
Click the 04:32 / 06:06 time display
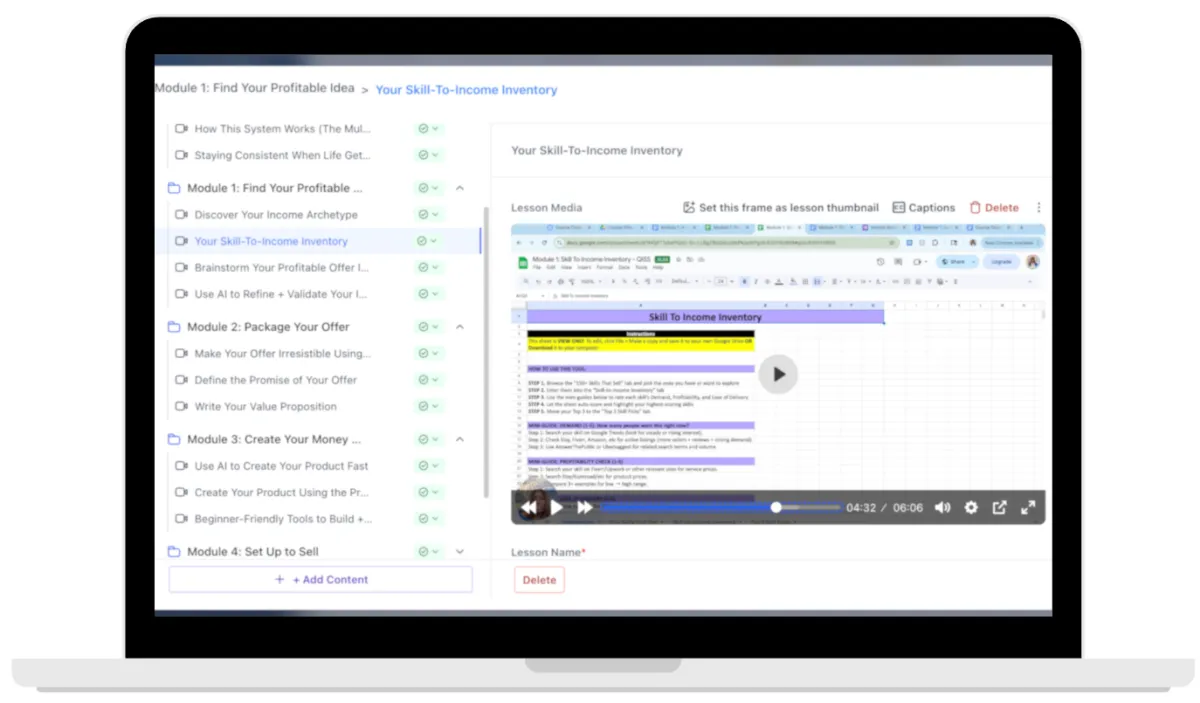pyautogui.click(x=884, y=508)
